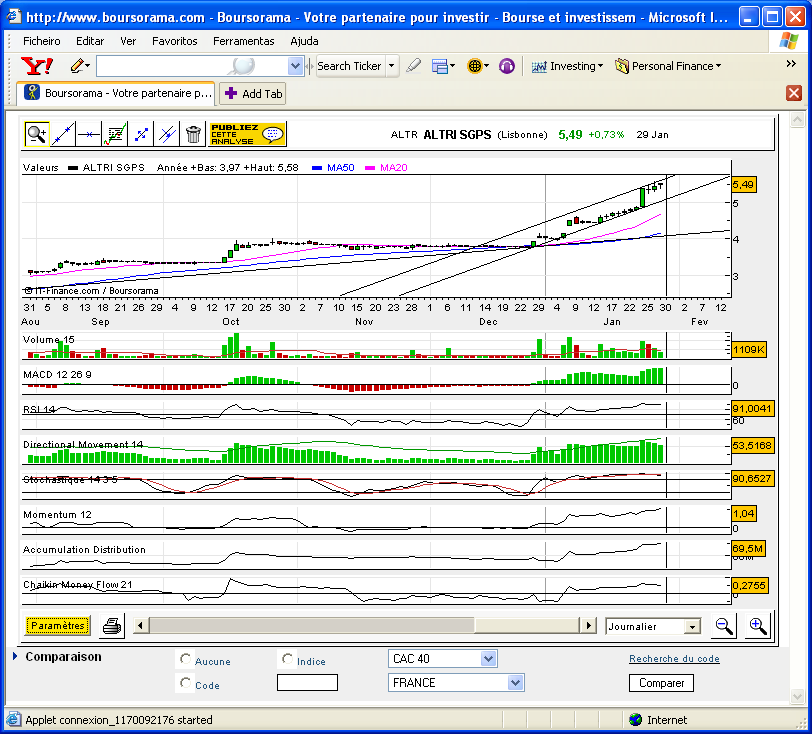Viewport: 812px width, 734px height.
Task: Open the Ajuda menu
Action: (304, 41)
